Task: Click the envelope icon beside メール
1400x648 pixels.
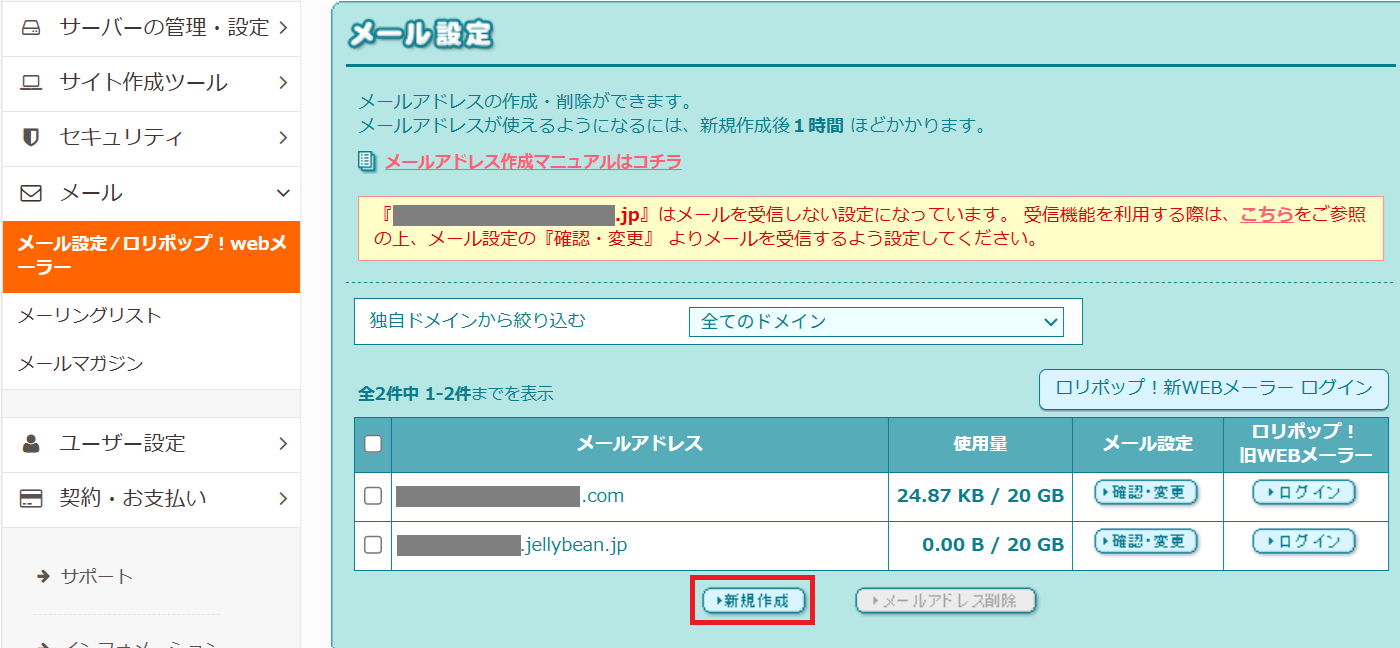Action: (x=31, y=193)
